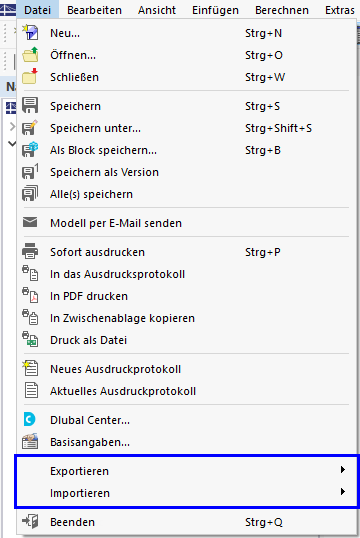Expand the collapsed tree node behind the menu
The width and height of the screenshot is (360, 538).
pos(12,127)
